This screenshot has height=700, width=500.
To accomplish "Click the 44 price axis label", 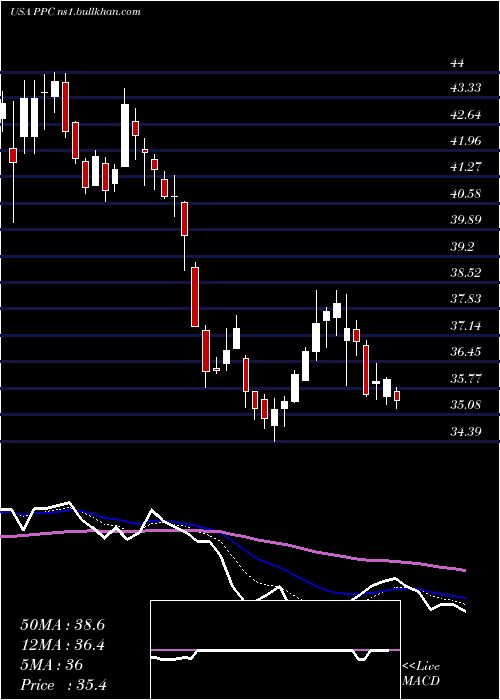I will 457,63.
